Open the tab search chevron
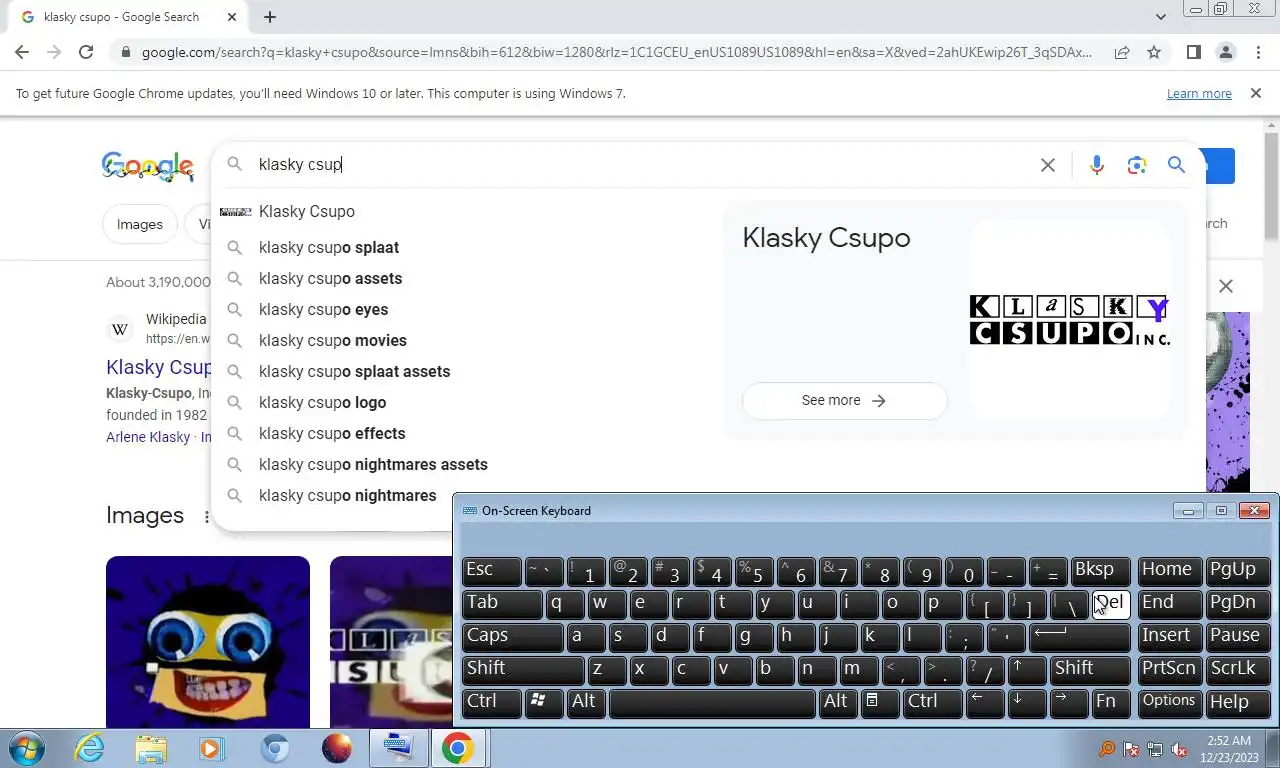This screenshot has width=1280, height=768. pyautogui.click(x=1160, y=17)
